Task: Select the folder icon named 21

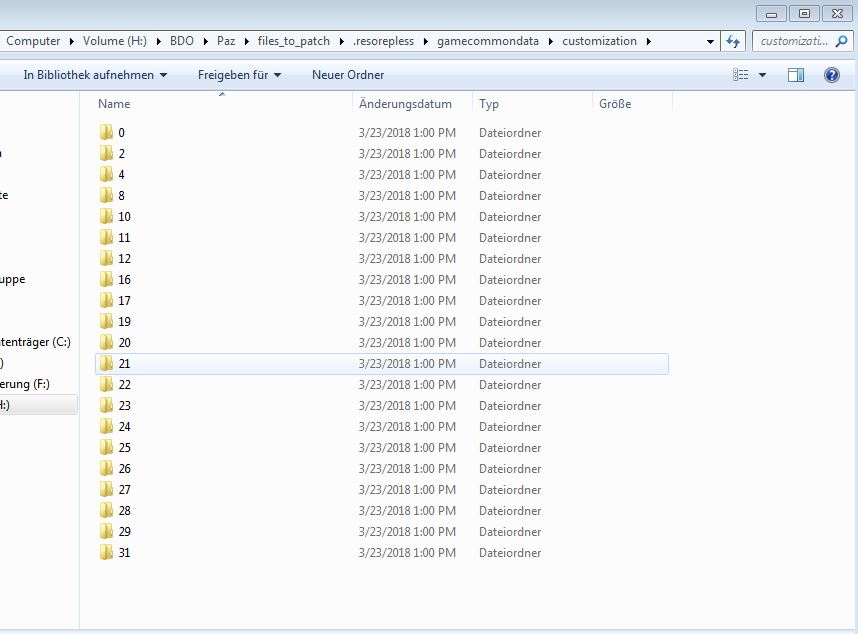Action: point(107,364)
